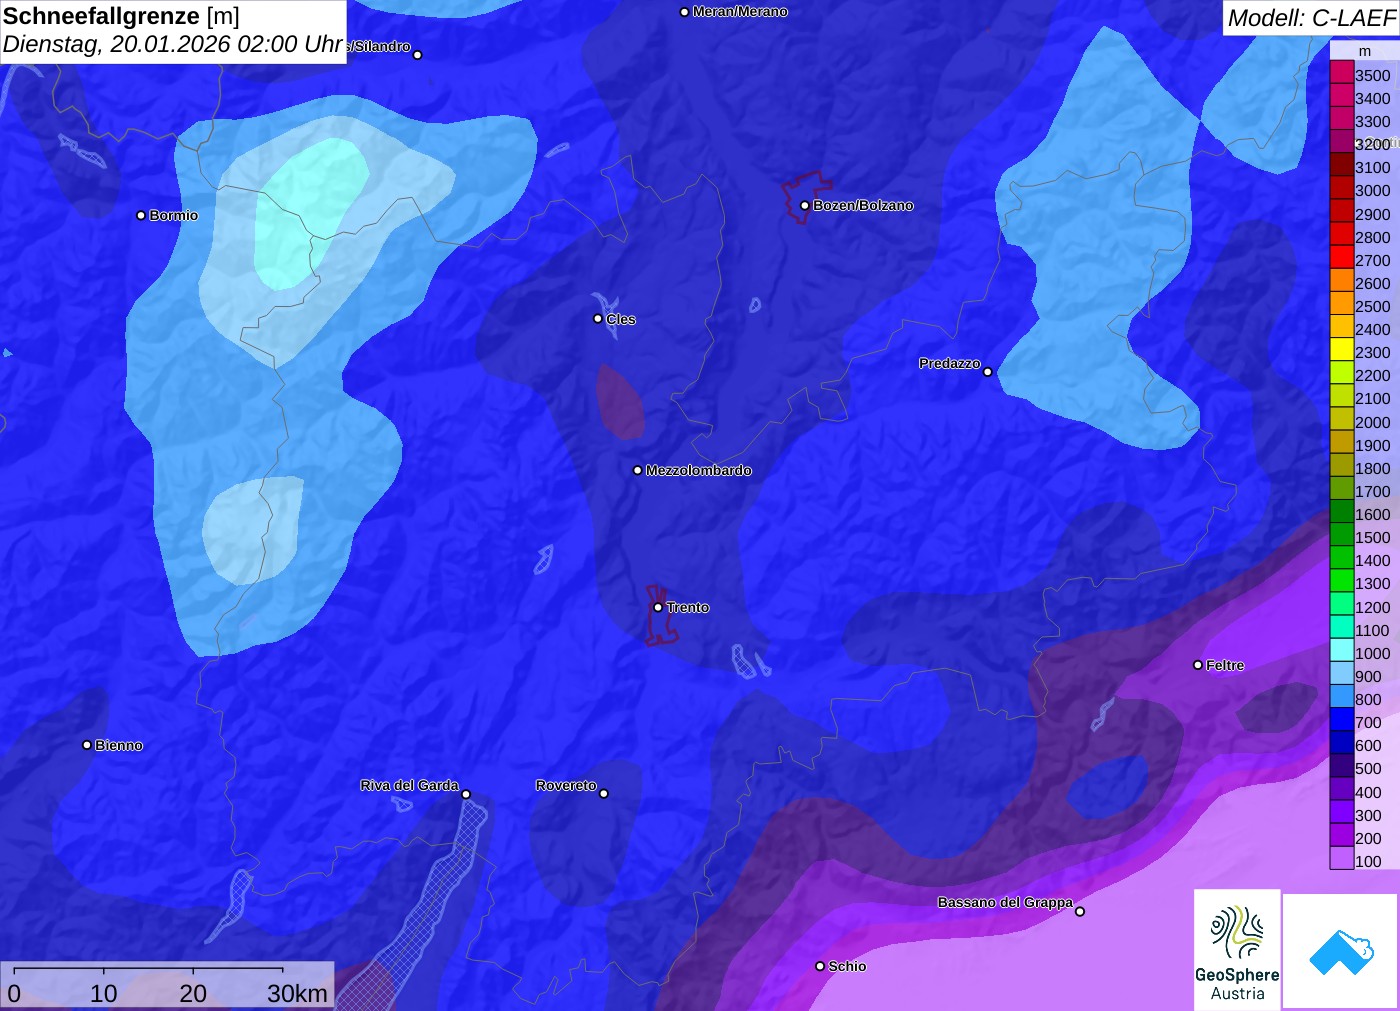Click the Schio location marker

(x=820, y=966)
